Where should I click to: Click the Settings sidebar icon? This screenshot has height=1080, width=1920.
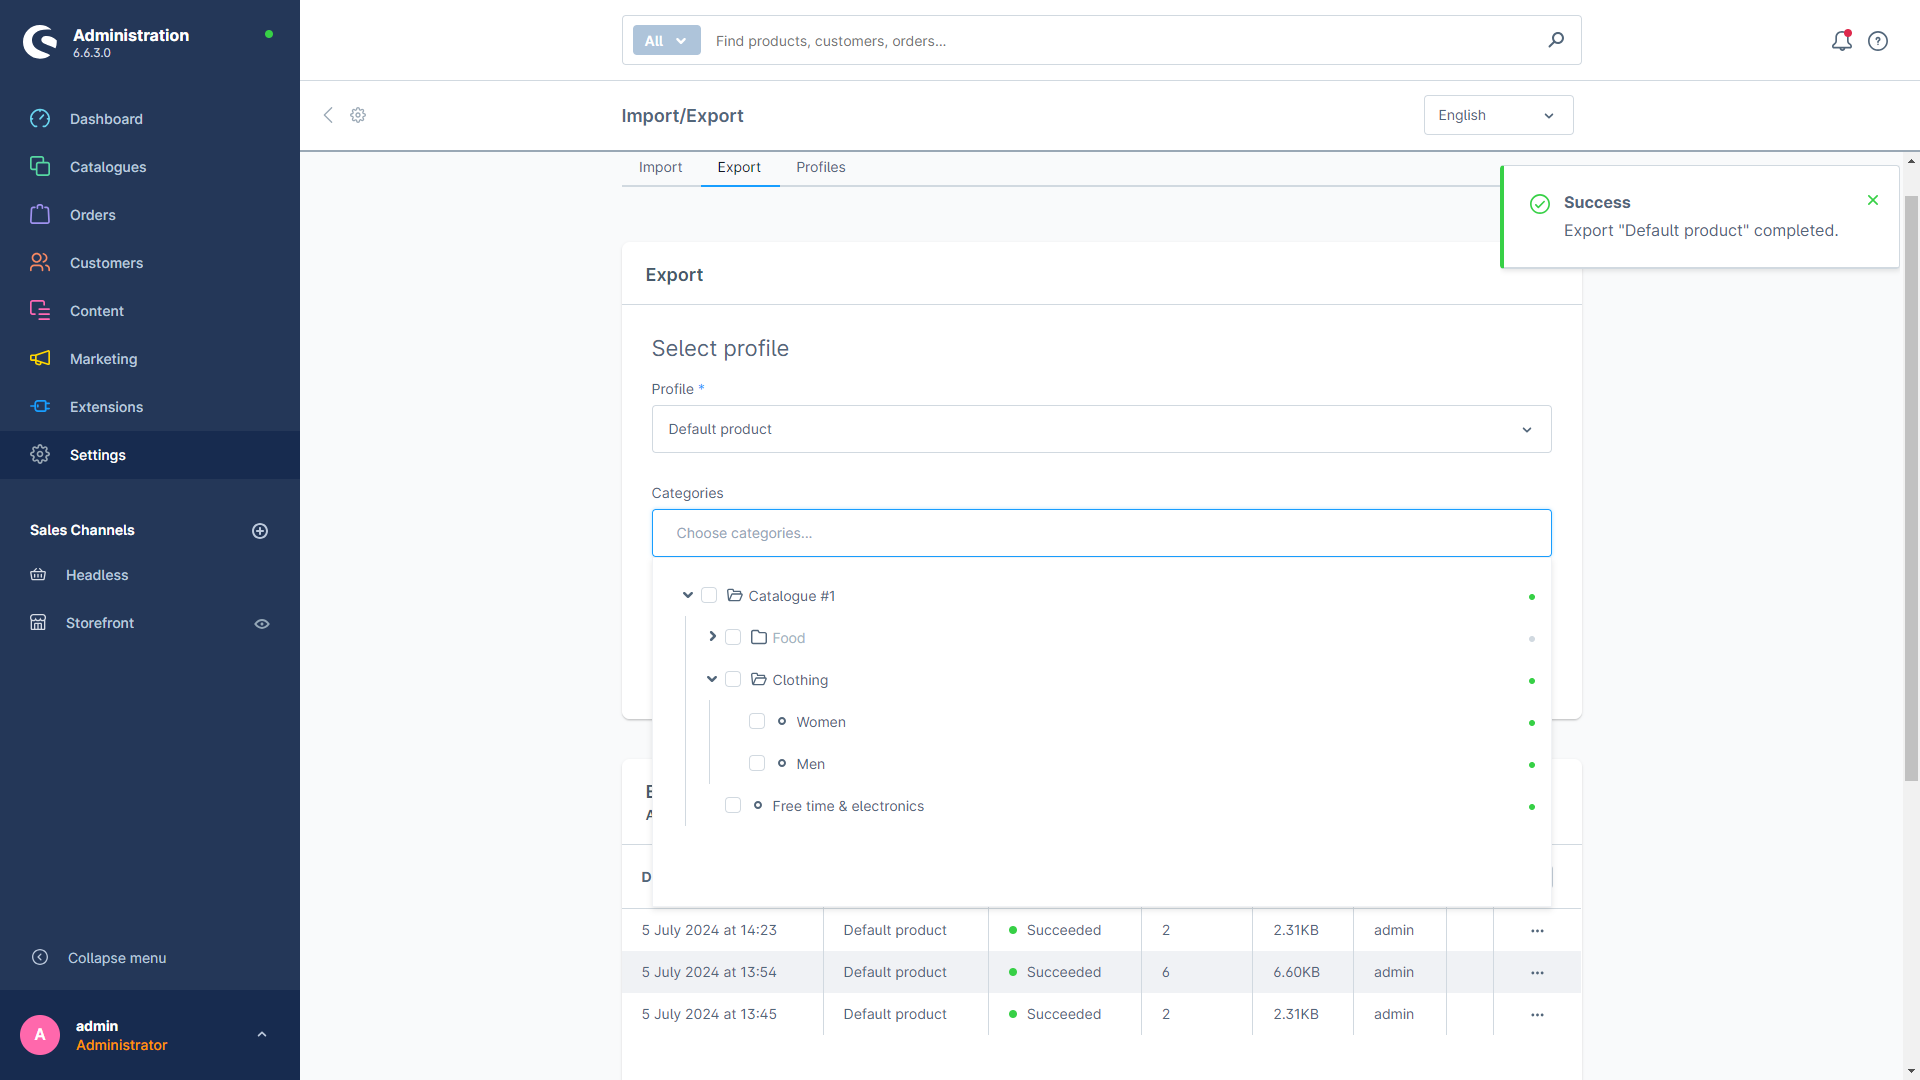tap(40, 454)
